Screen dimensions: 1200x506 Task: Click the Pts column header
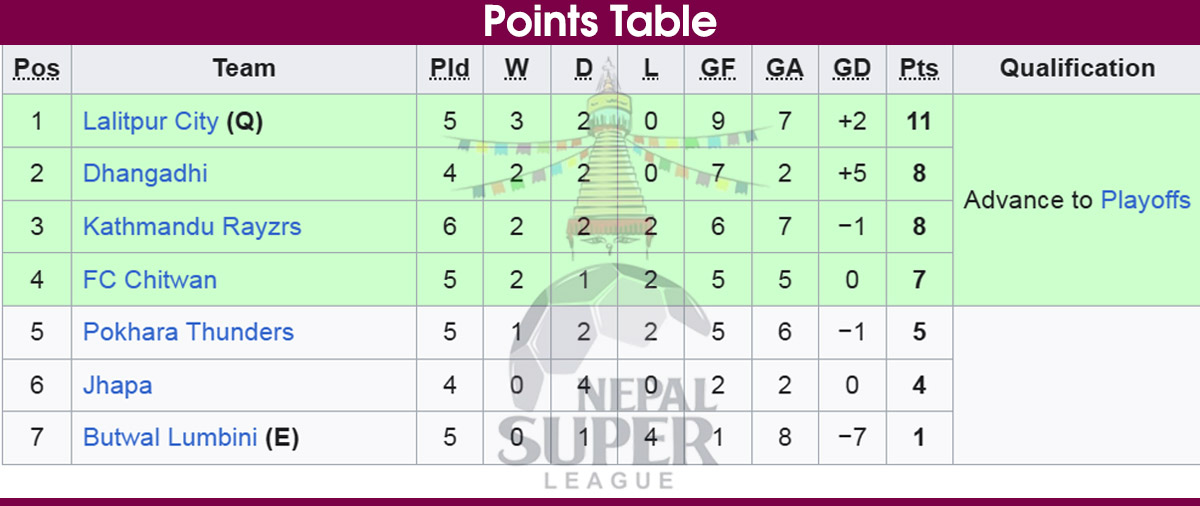[919, 69]
